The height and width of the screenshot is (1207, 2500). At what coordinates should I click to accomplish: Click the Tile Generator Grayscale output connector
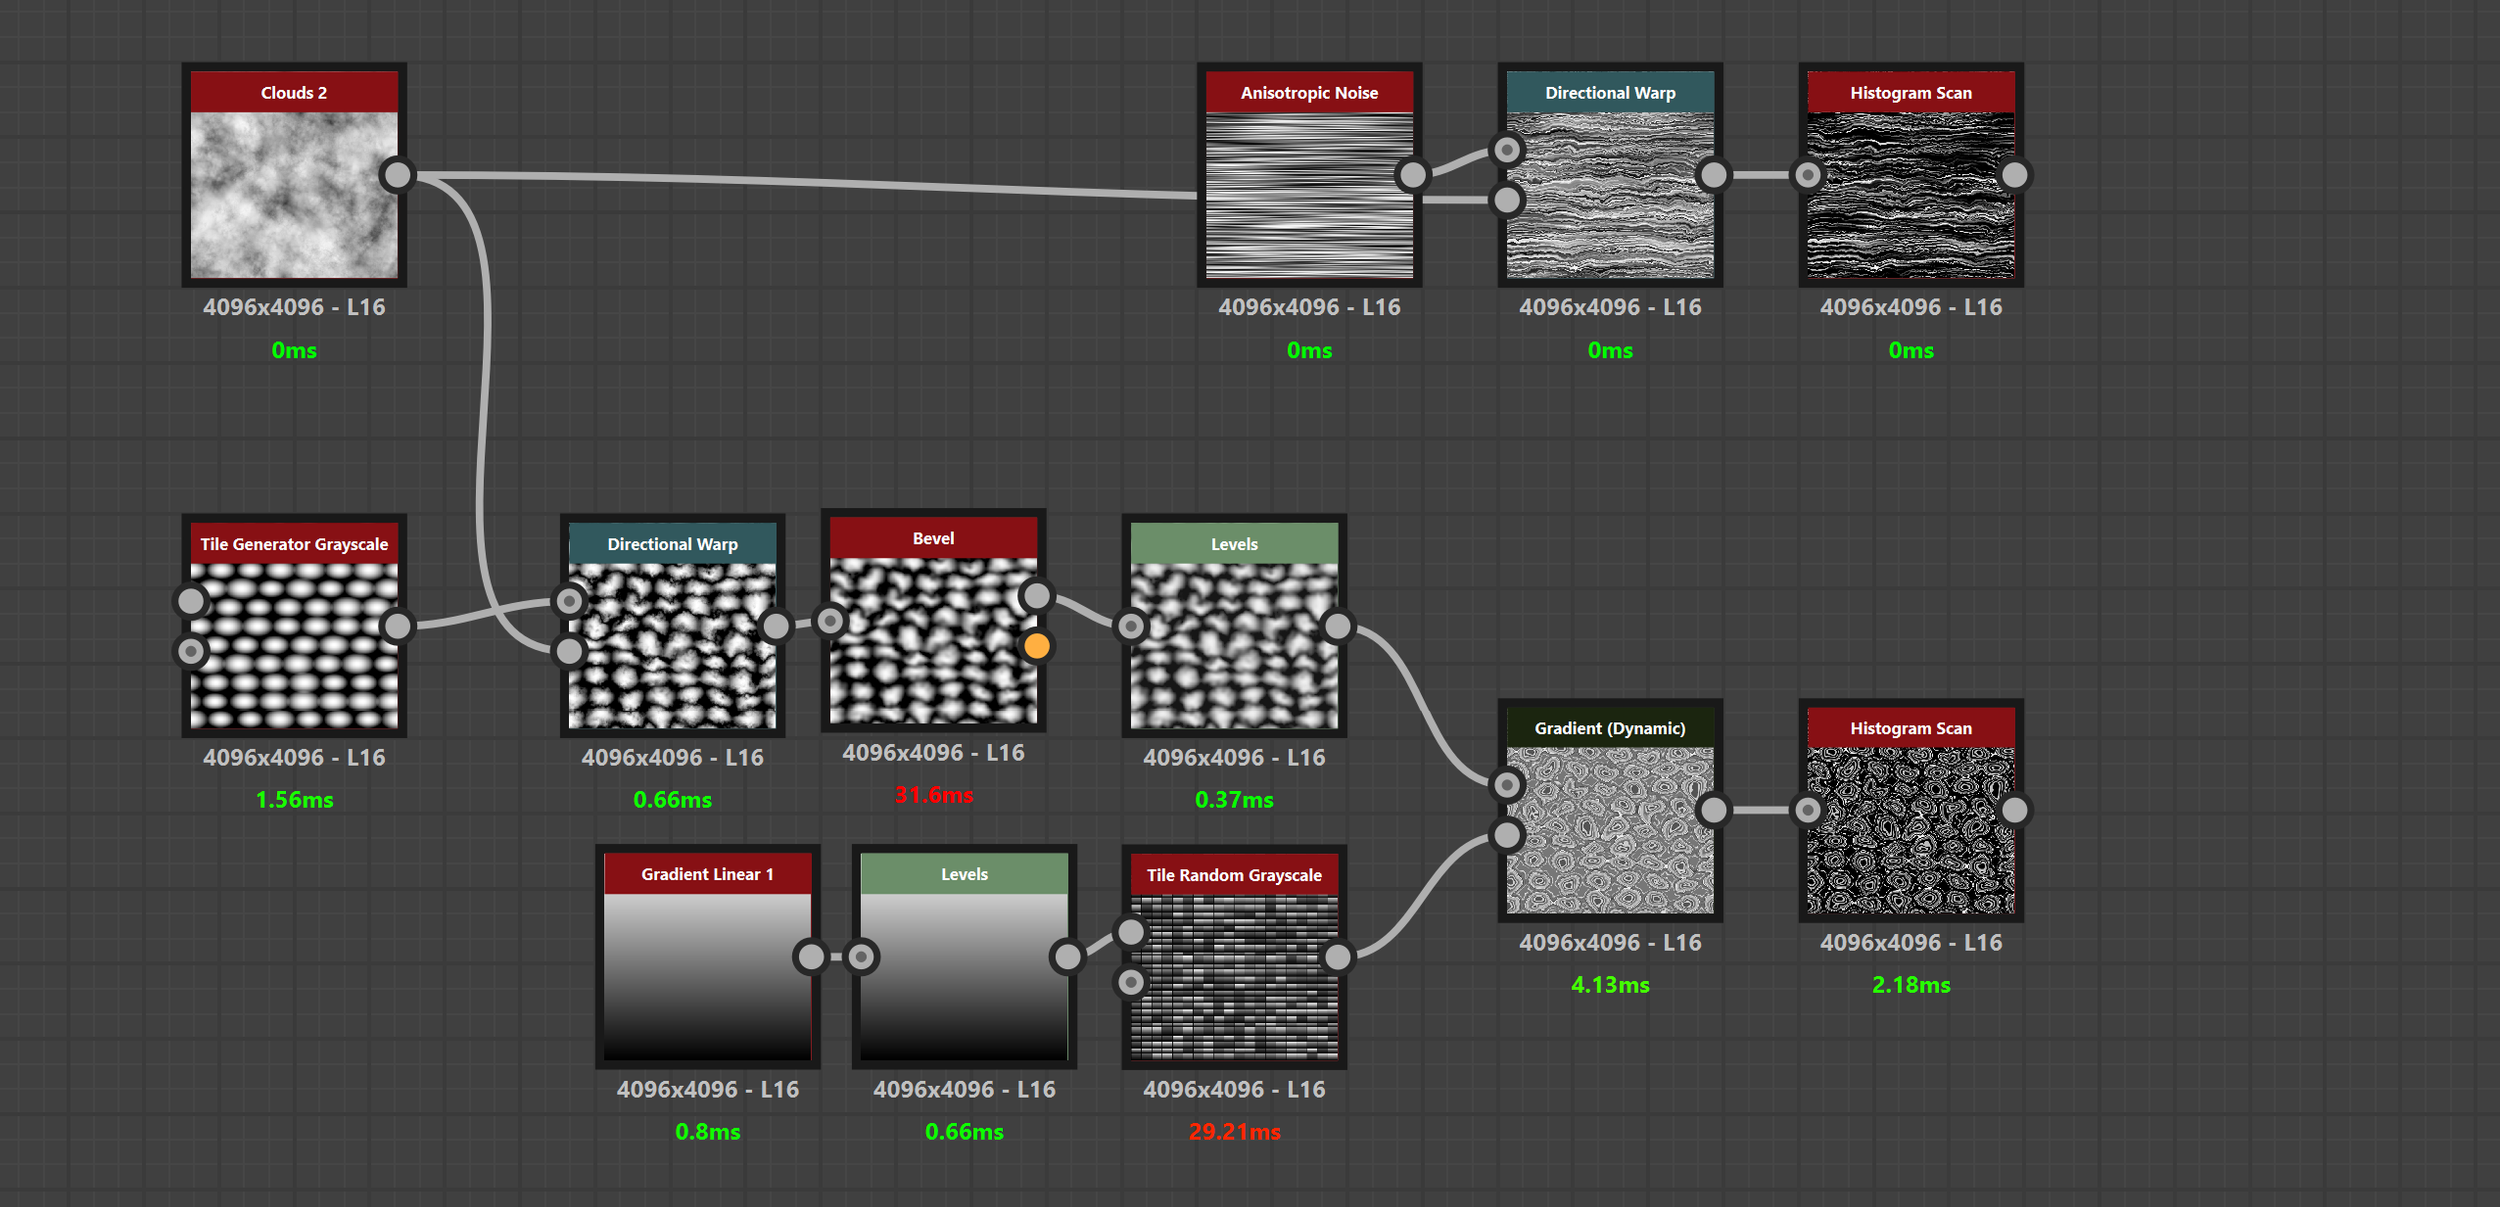point(398,626)
